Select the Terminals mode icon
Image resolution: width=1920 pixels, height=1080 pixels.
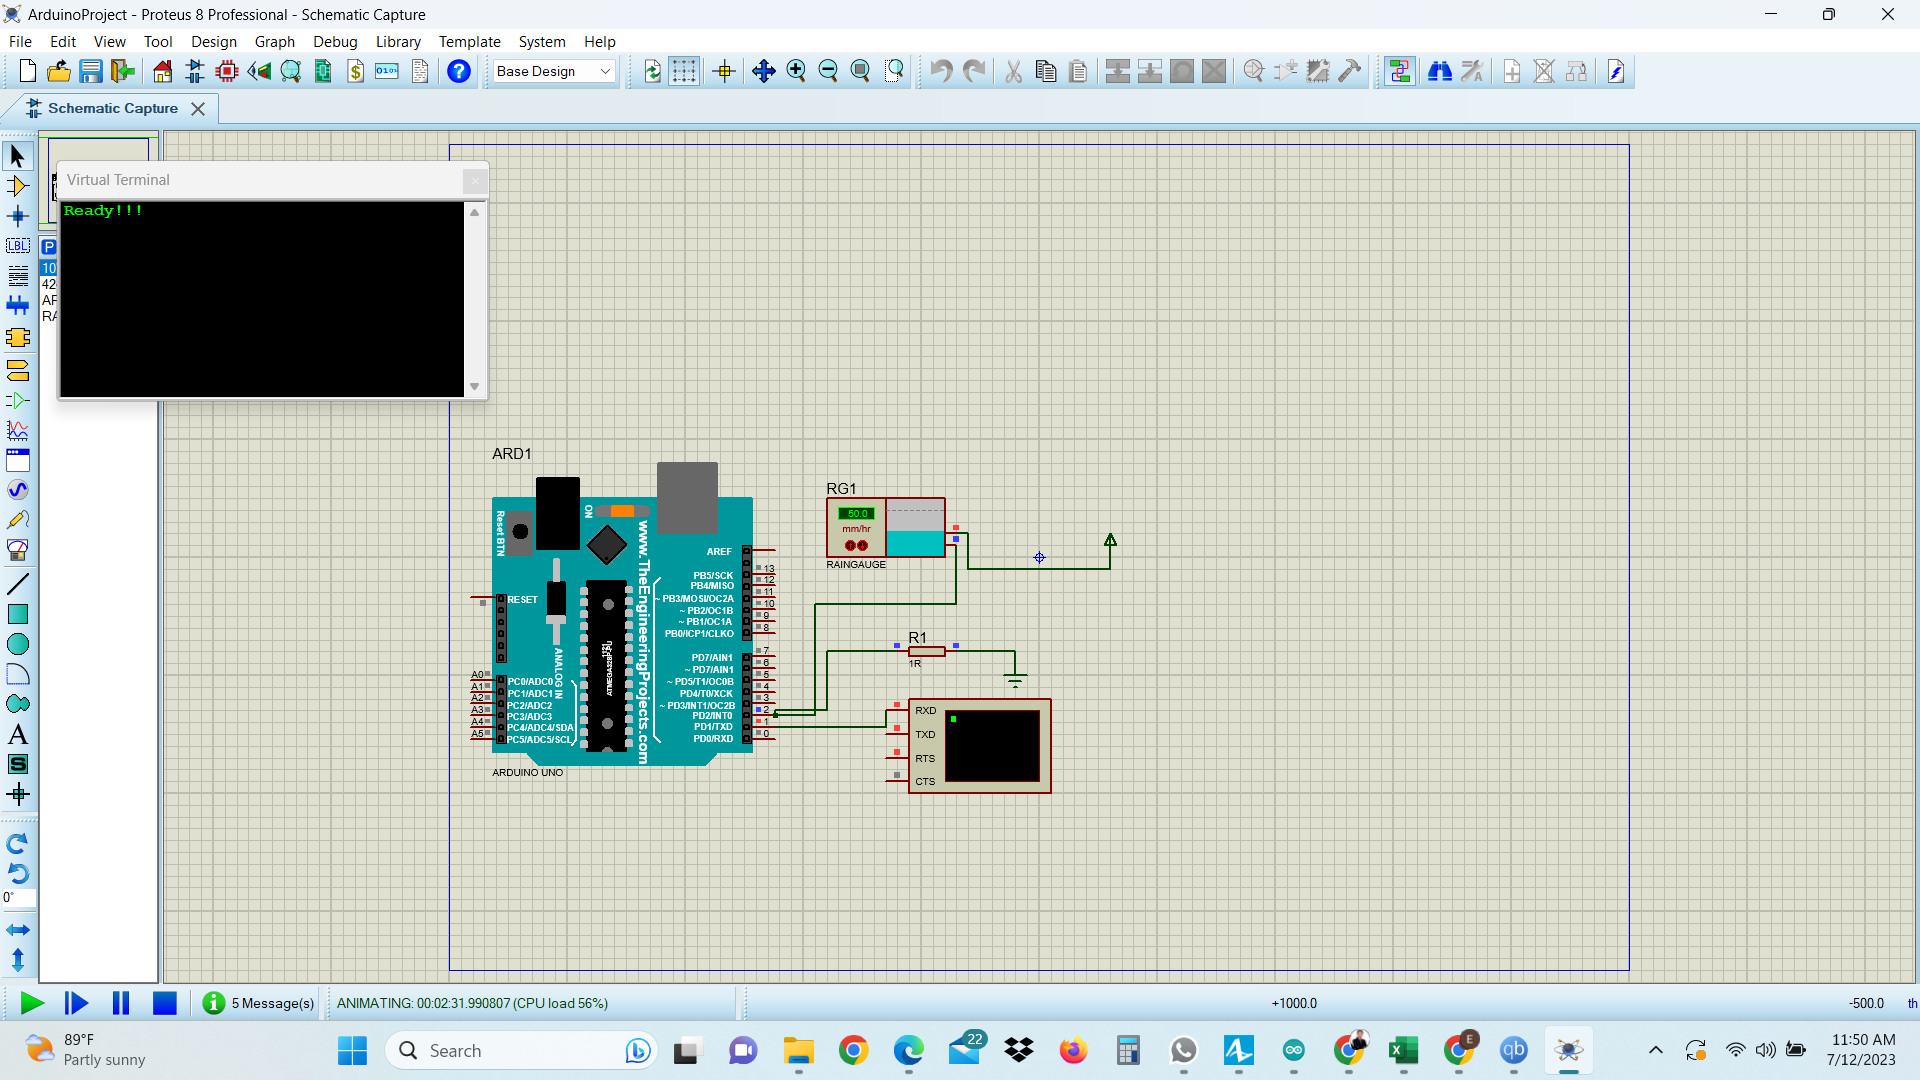pos(18,371)
